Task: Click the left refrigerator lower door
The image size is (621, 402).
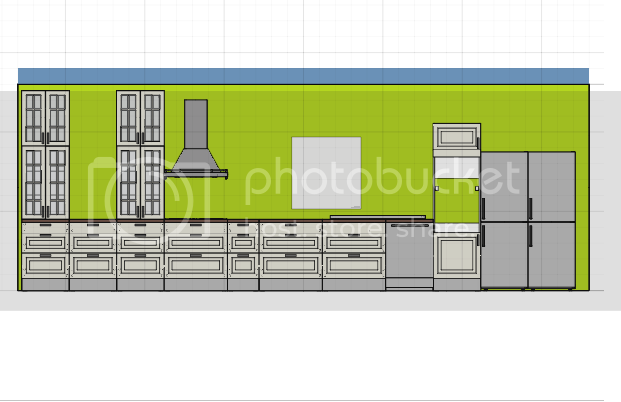Action: pyautogui.click(x=504, y=255)
